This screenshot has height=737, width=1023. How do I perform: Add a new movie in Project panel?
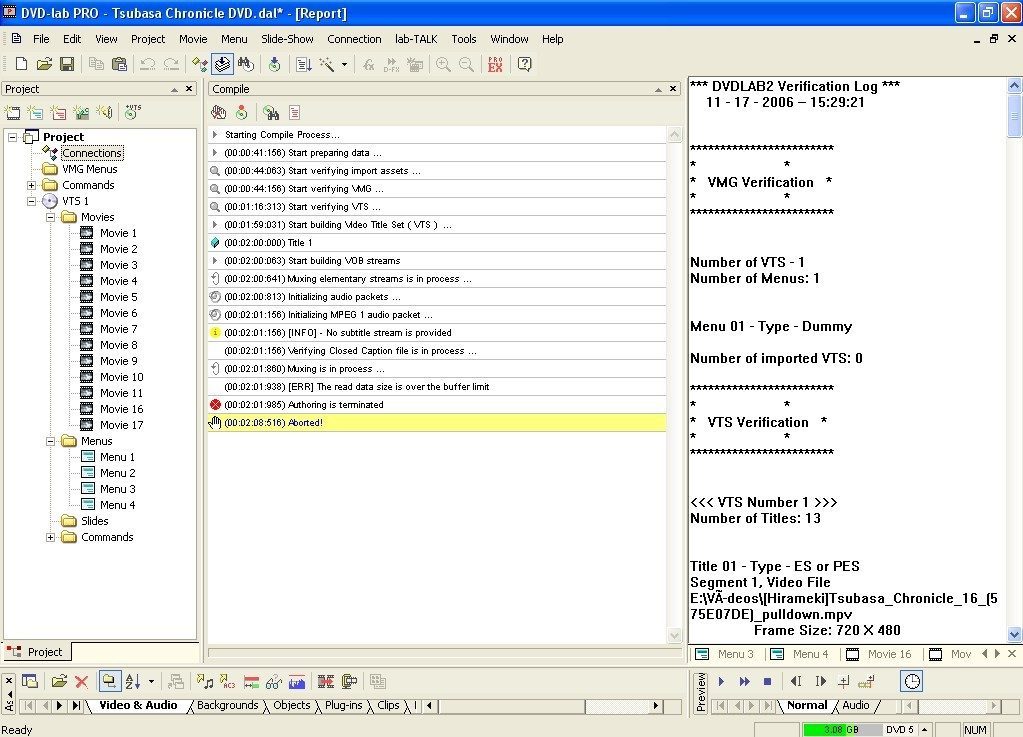point(12,113)
